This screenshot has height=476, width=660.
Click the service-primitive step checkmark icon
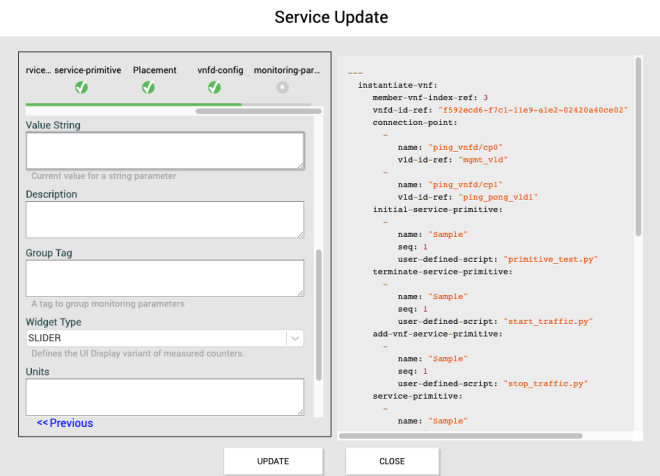[x=81, y=88]
